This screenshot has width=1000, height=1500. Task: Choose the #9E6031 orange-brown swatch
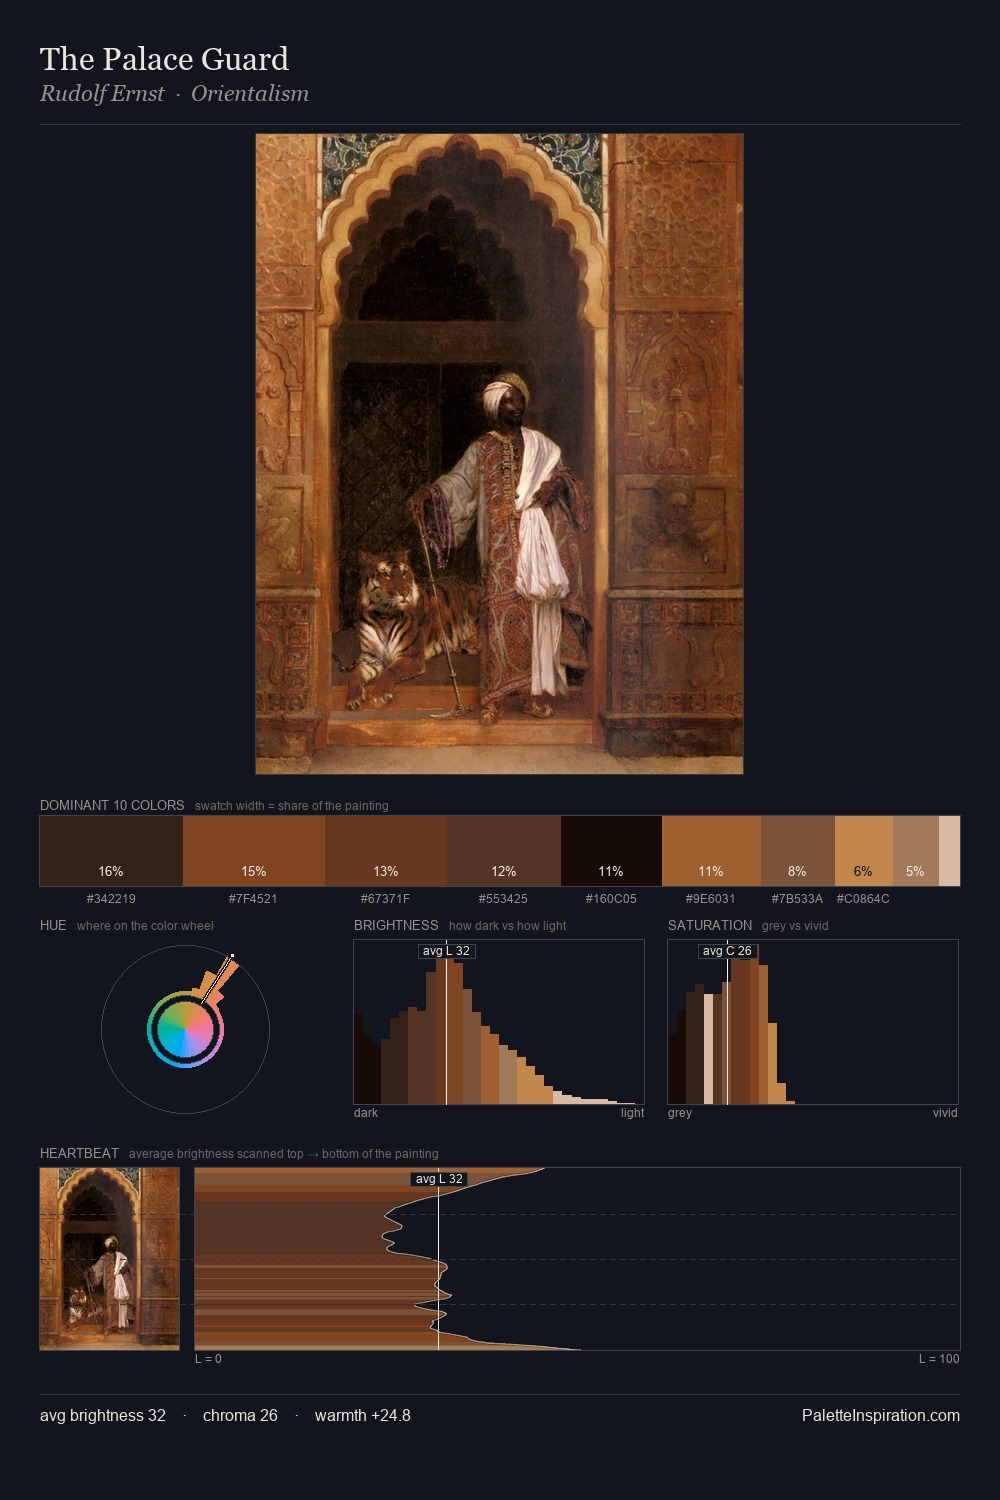pos(711,851)
